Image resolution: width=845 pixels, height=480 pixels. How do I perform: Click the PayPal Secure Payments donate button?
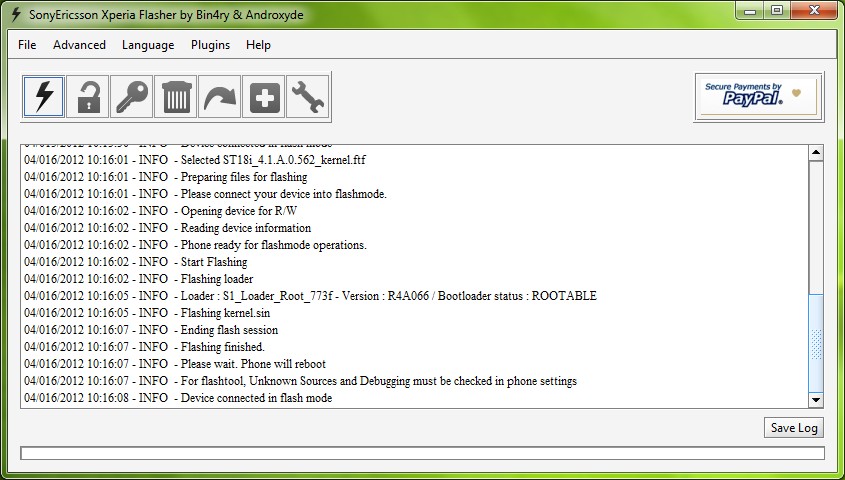pos(759,97)
